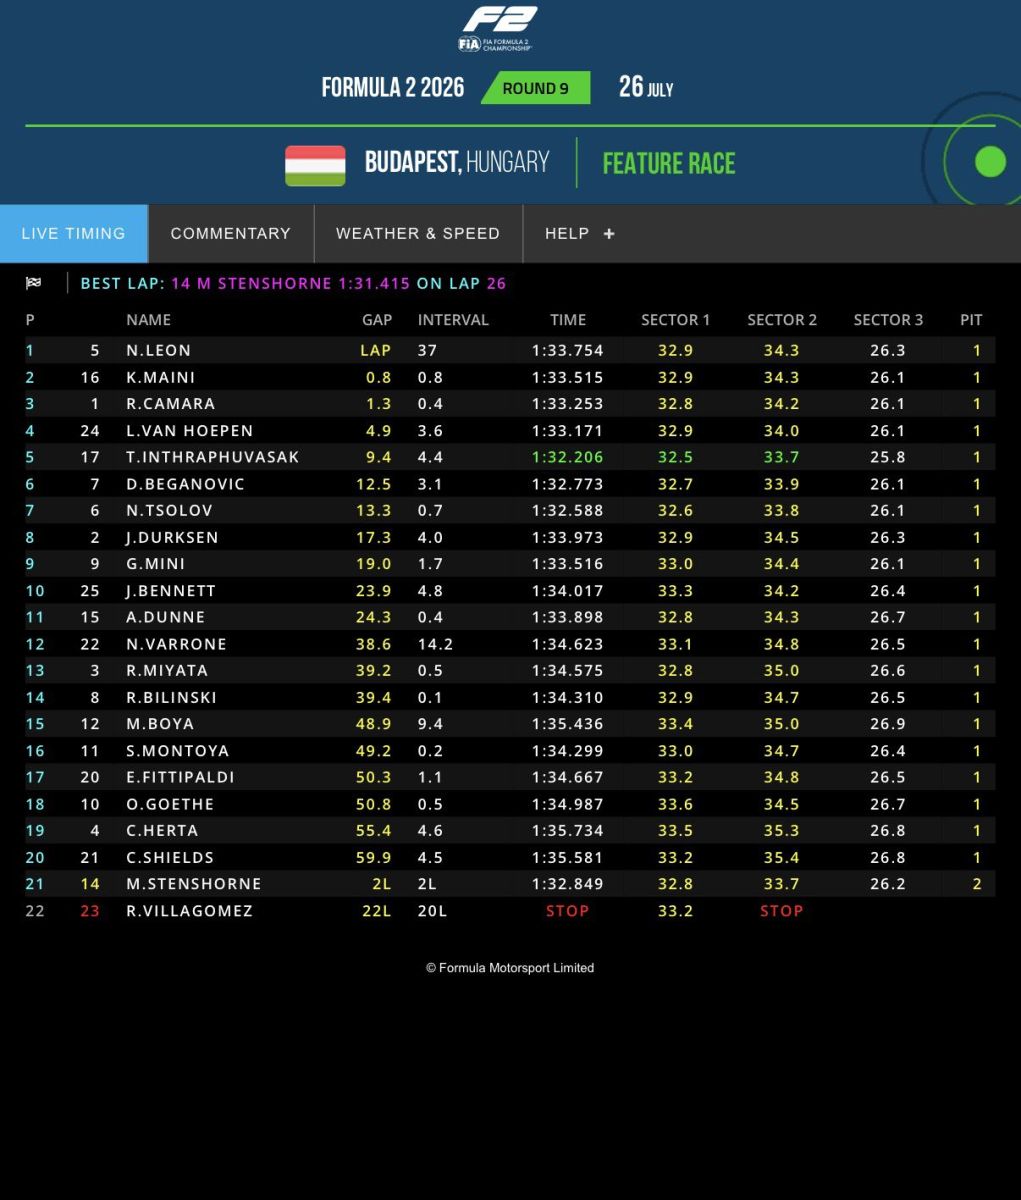Select driver L.VAN HOEPEN name
Screen dimensions: 1021x1200
(189, 431)
